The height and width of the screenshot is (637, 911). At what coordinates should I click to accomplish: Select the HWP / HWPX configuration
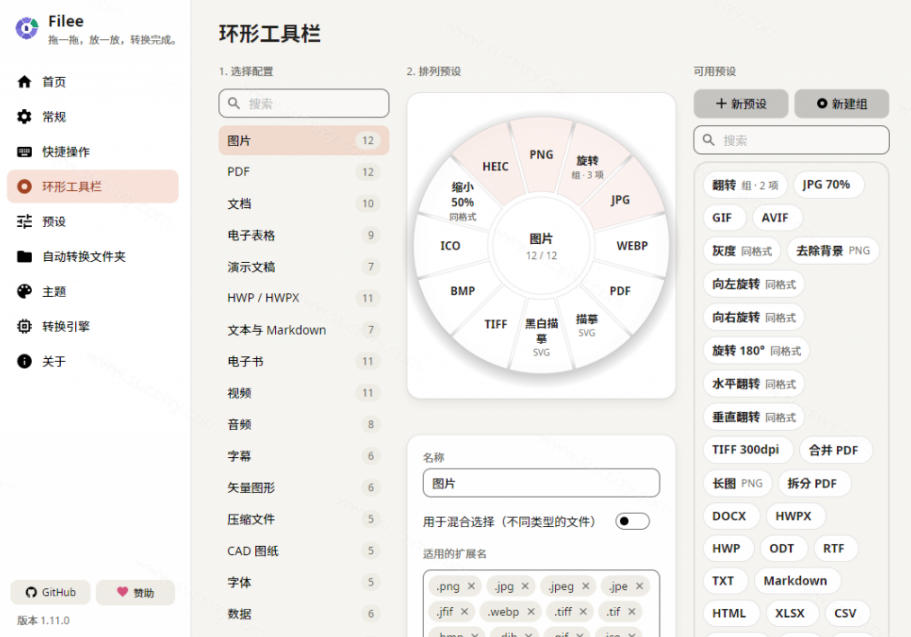[x=304, y=298]
